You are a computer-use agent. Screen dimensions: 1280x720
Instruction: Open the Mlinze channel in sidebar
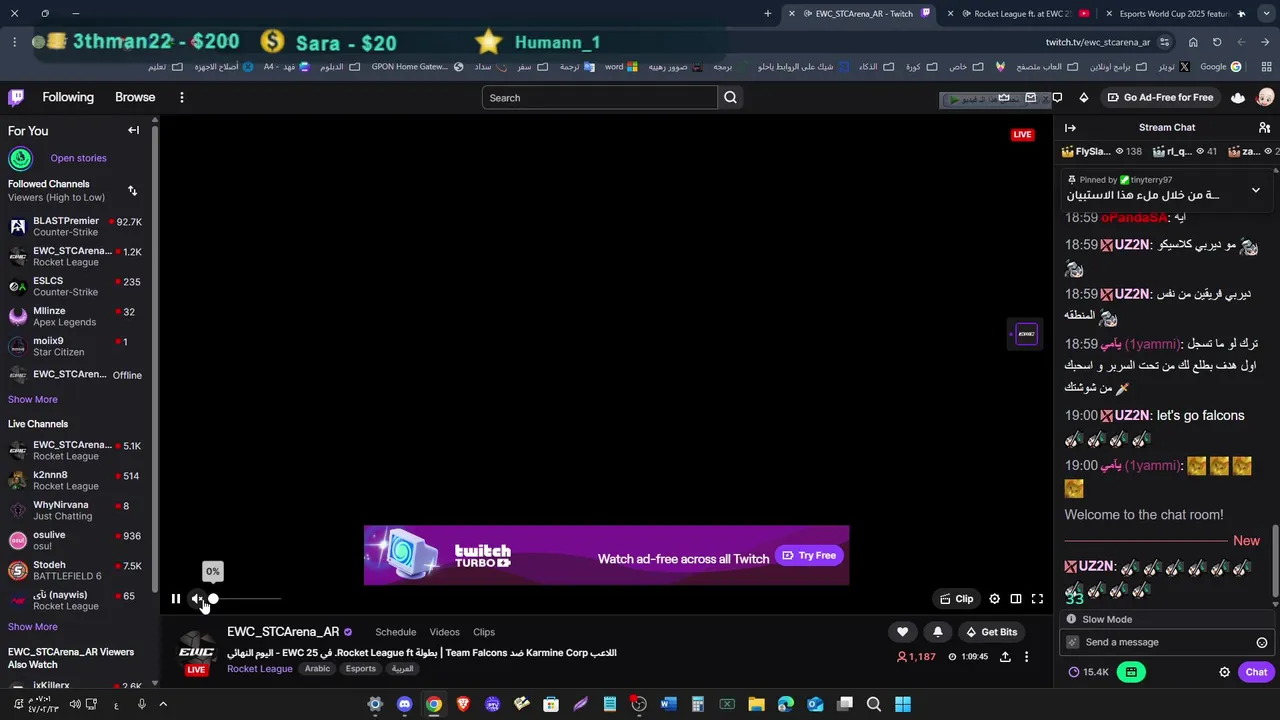coord(75,316)
